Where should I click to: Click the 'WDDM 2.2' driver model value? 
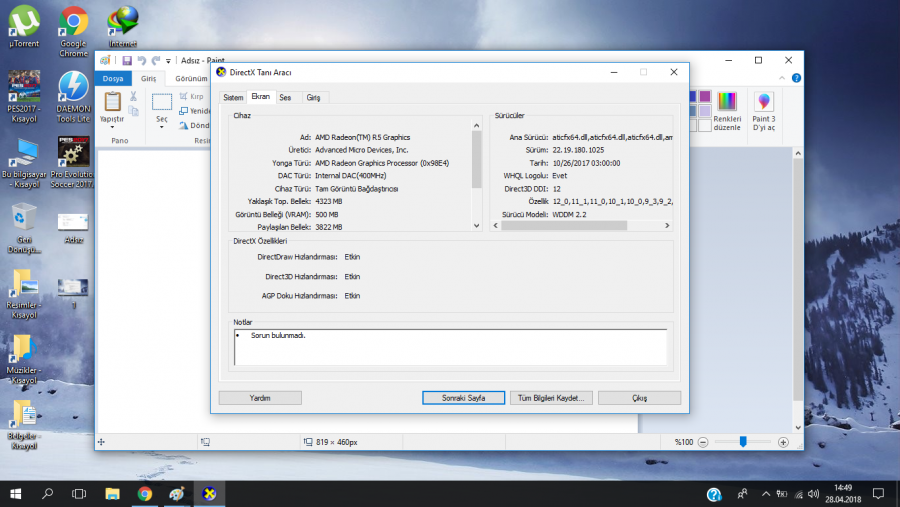tap(569, 215)
